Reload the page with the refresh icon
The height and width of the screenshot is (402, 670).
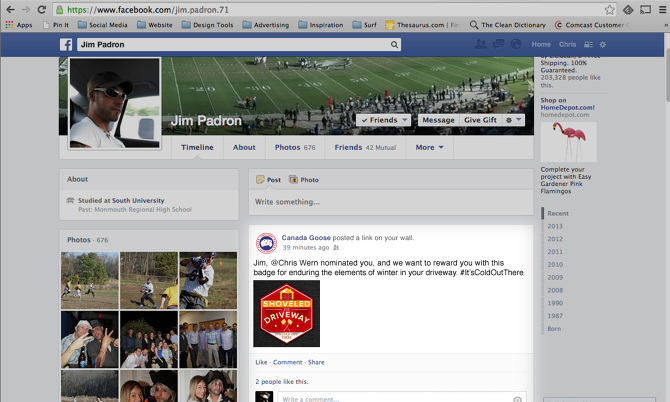[x=41, y=9]
